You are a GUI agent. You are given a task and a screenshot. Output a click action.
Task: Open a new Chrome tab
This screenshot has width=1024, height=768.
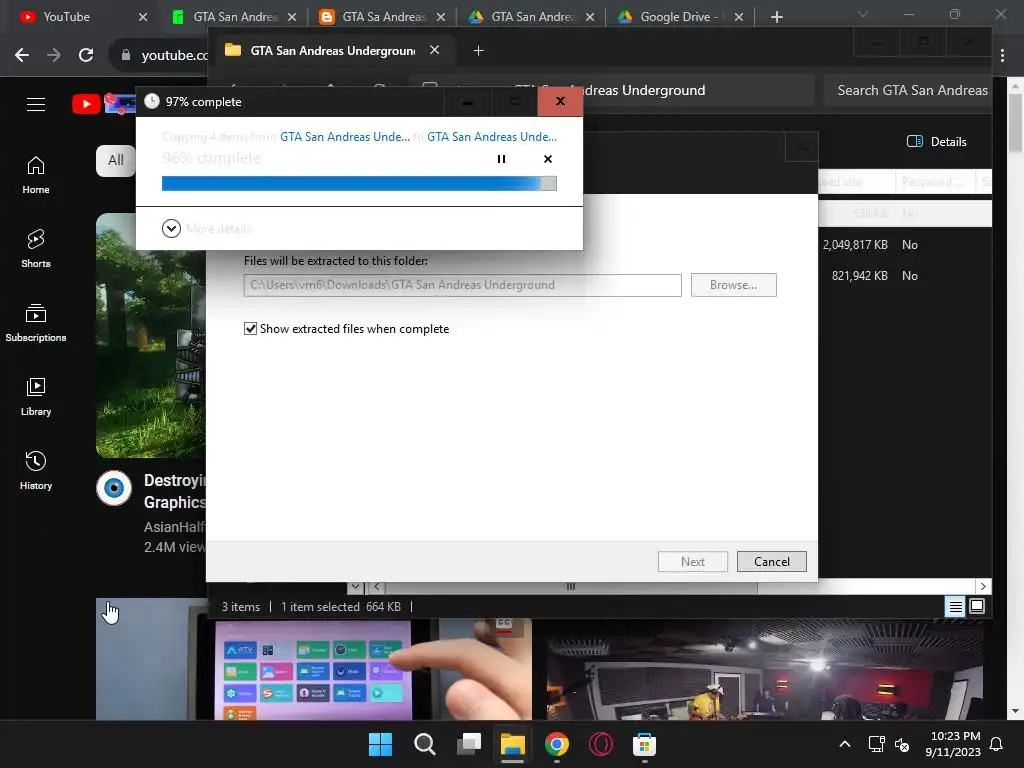coord(776,17)
